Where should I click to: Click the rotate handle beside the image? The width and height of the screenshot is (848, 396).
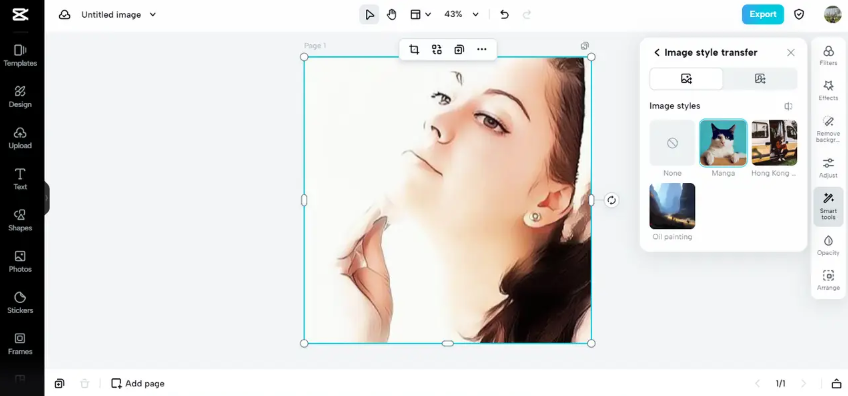[611, 200]
